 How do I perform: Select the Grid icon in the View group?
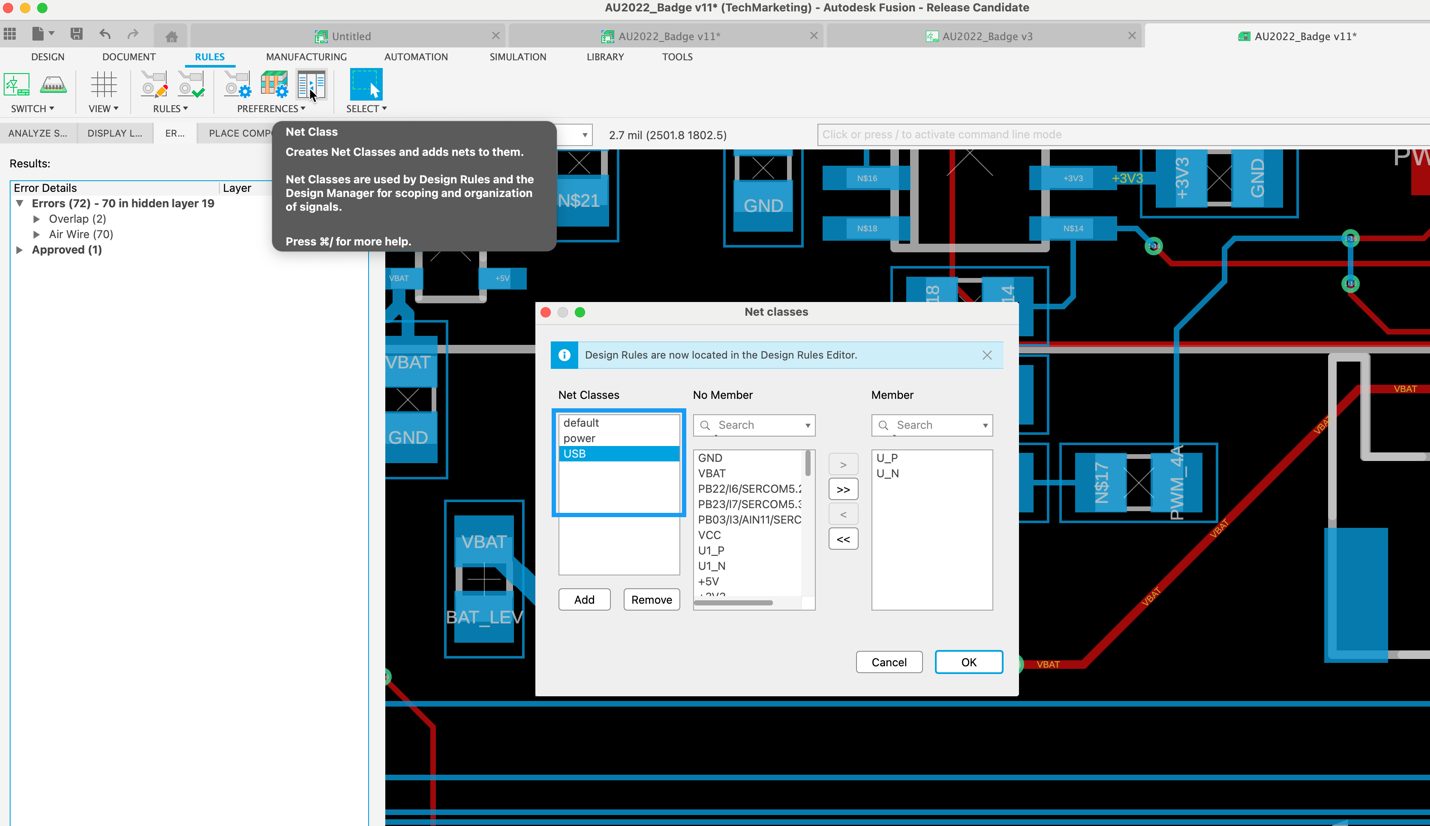point(103,85)
